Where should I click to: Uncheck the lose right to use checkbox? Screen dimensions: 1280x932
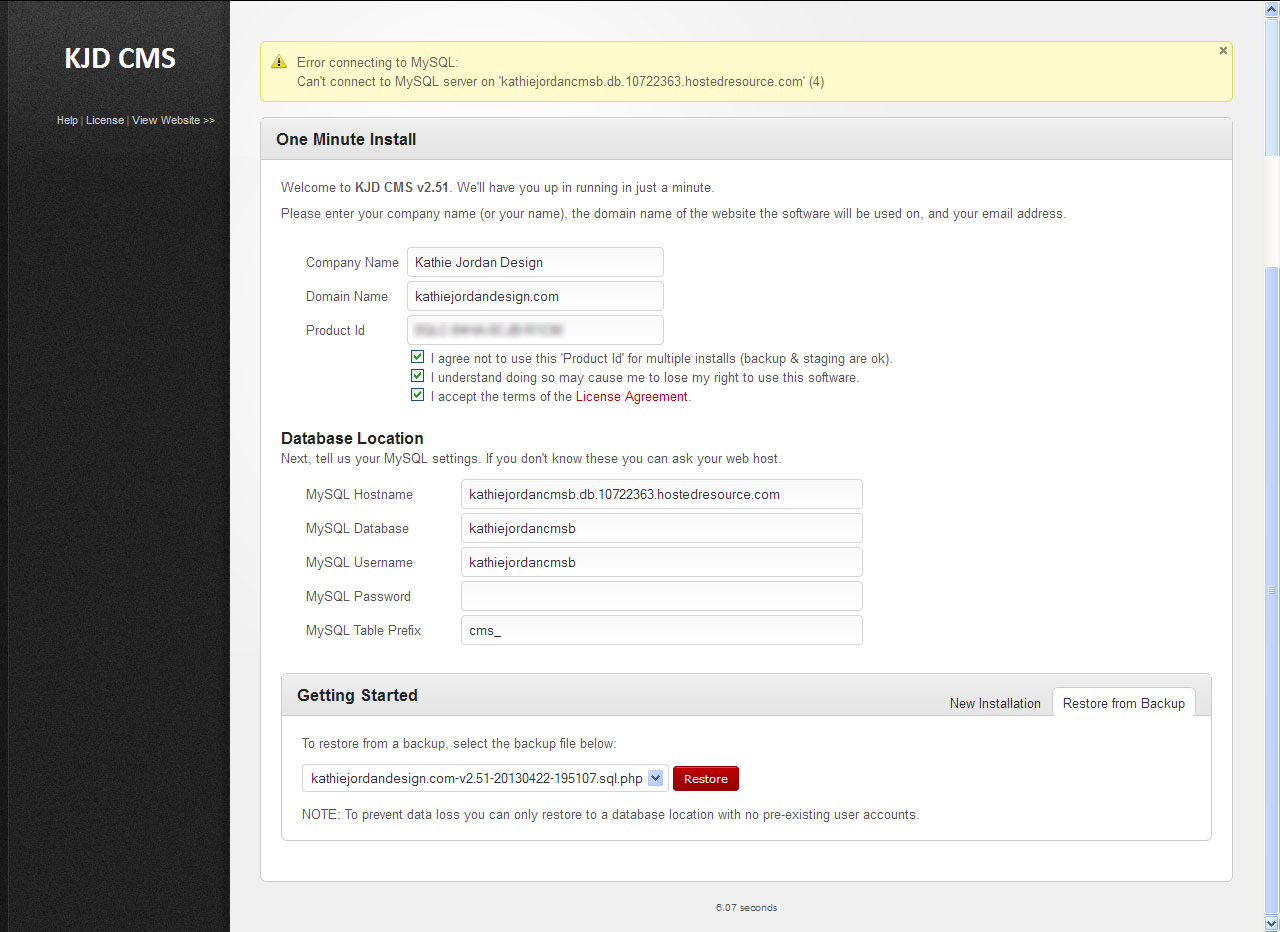click(x=417, y=376)
